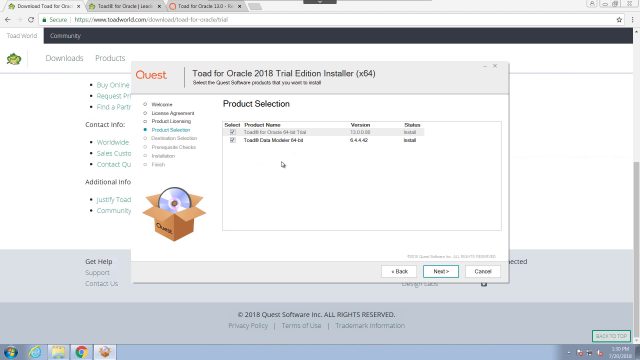Bookmark page with star icon

coord(619,20)
